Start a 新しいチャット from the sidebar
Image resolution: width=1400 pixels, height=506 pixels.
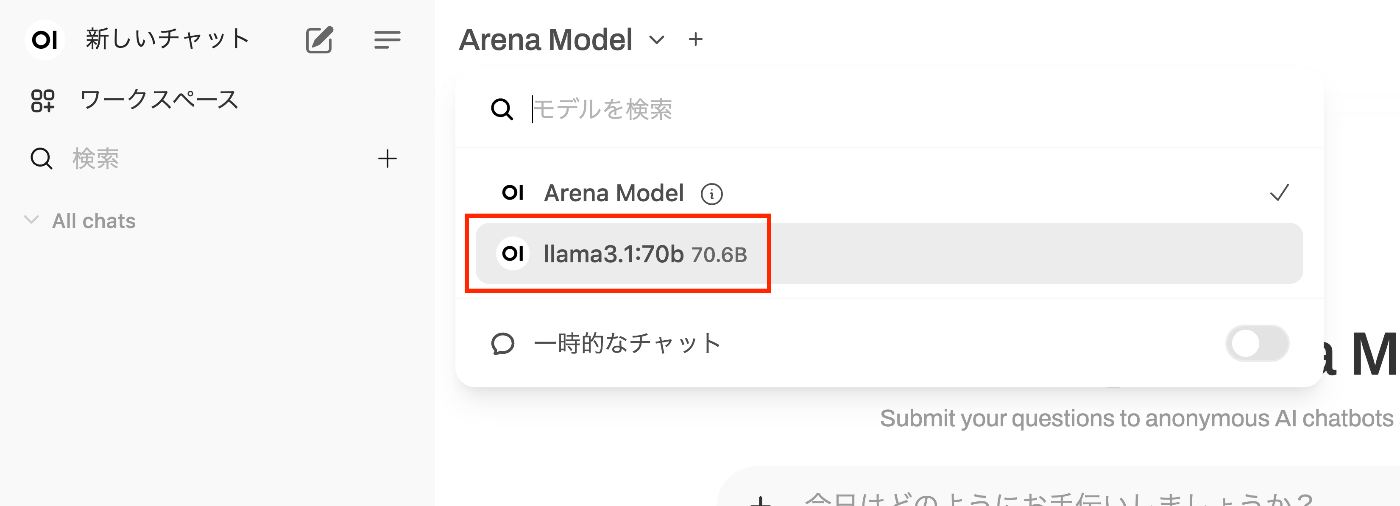(x=167, y=40)
